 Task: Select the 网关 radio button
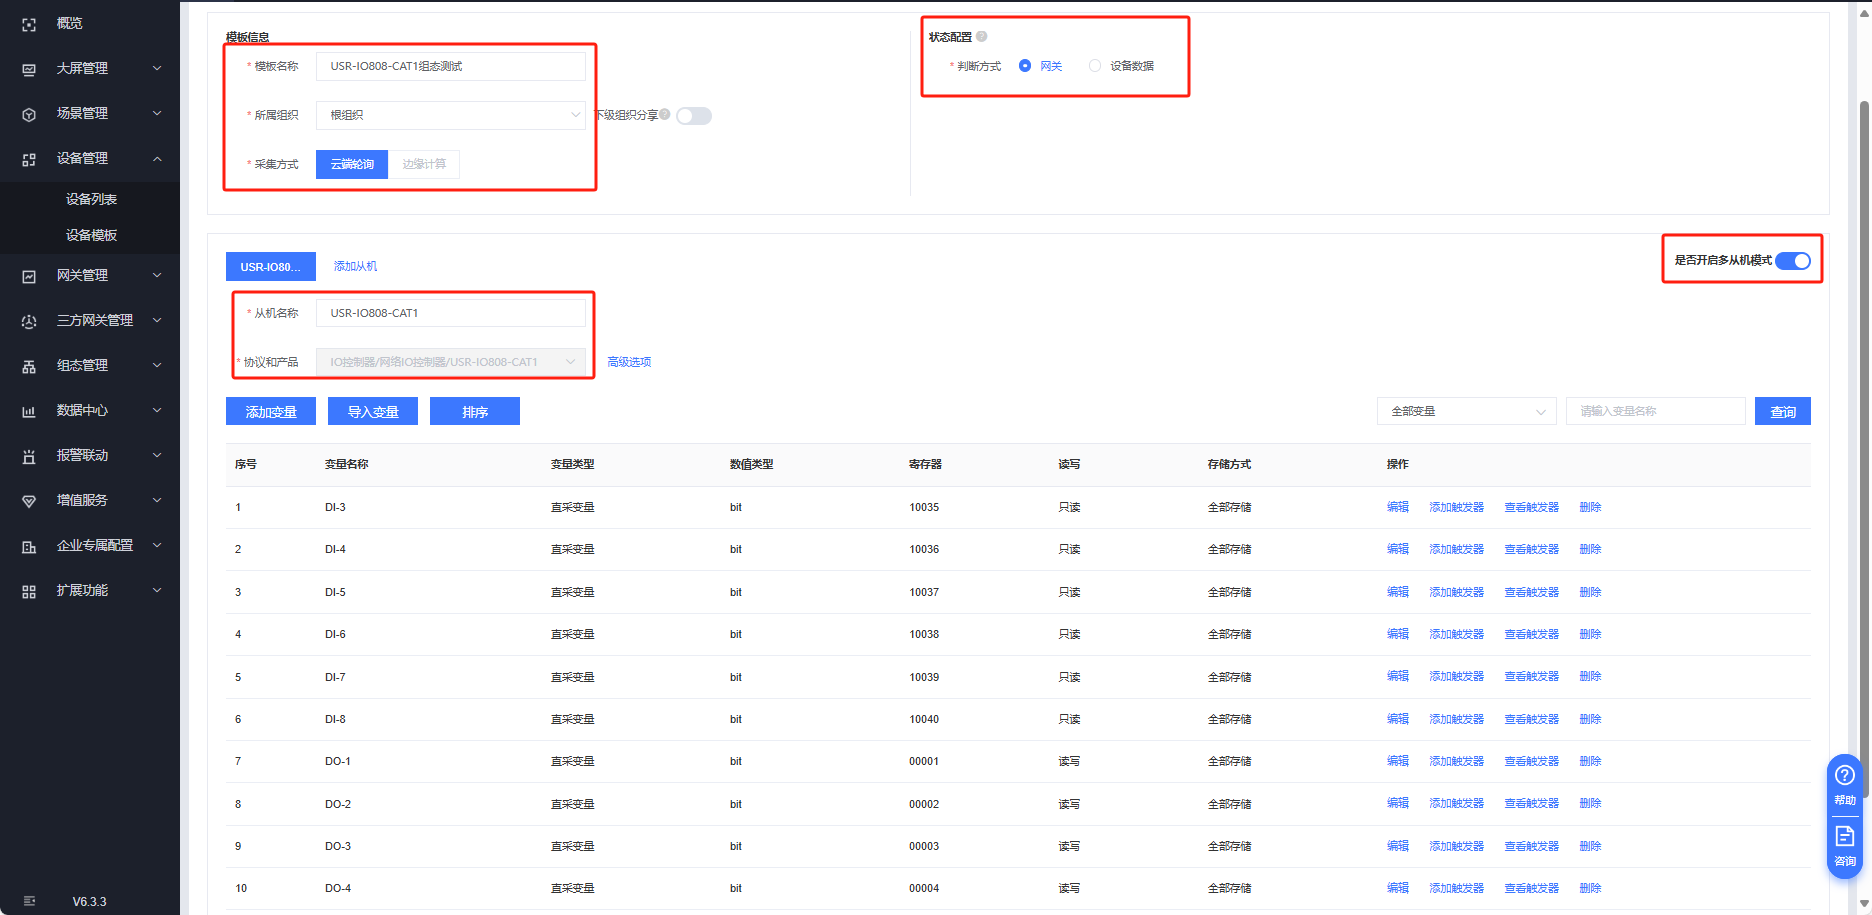[x=1025, y=66]
